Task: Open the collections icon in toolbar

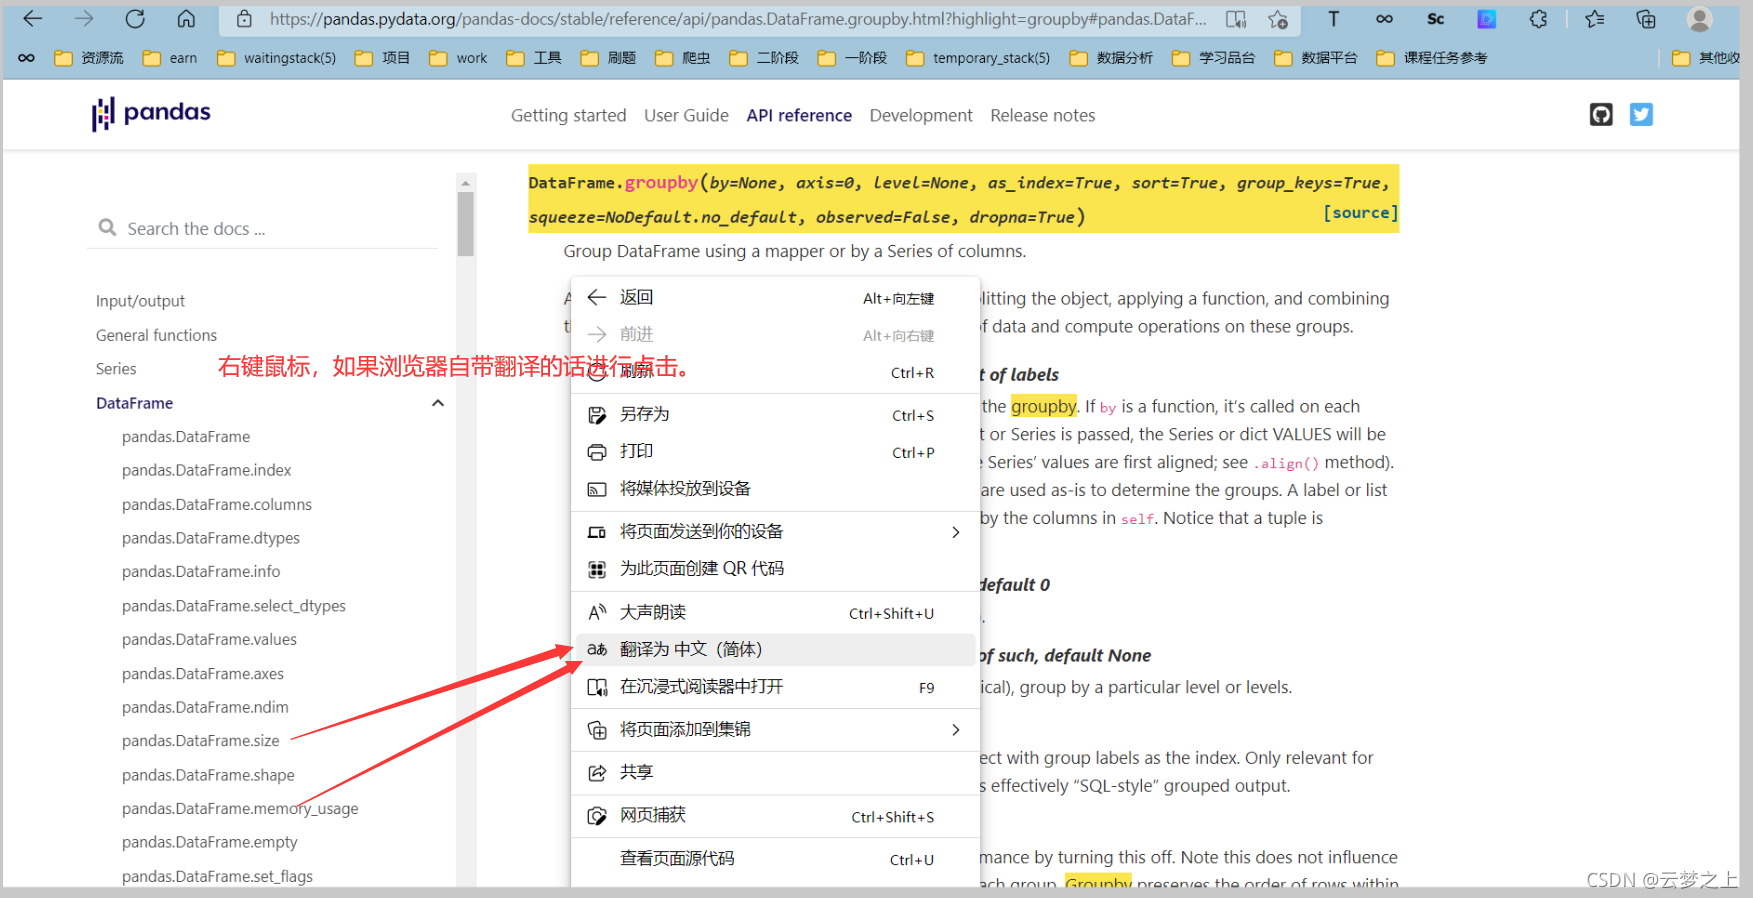Action: (1646, 19)
